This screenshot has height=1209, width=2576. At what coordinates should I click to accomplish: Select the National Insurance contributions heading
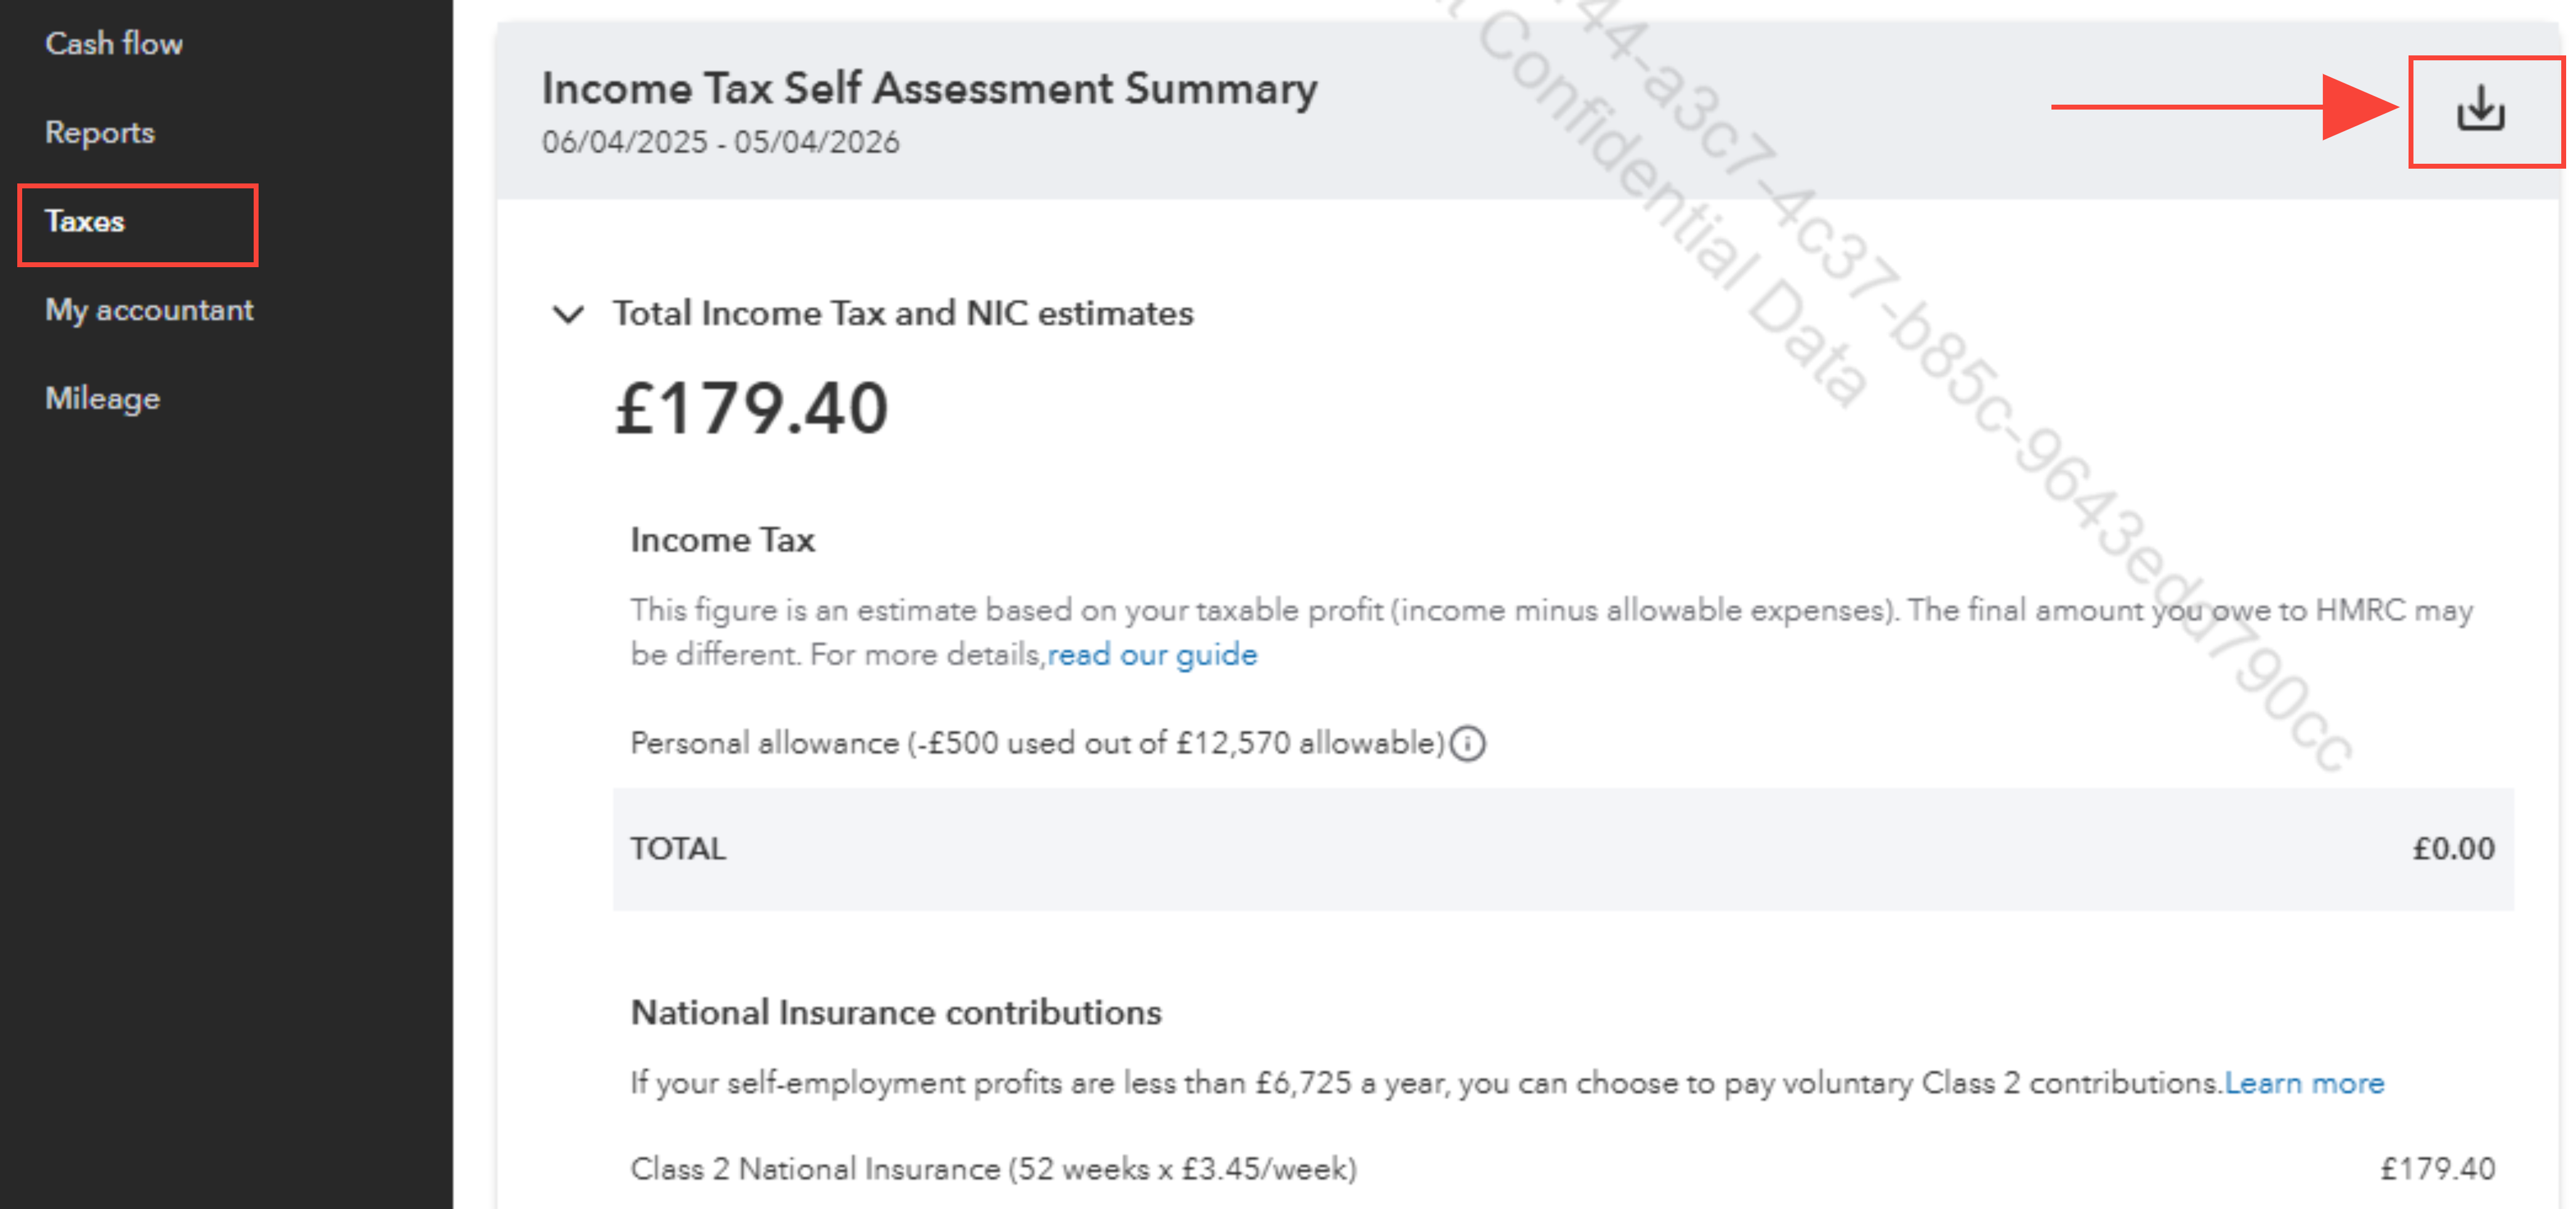click(x=895, y=1013)
